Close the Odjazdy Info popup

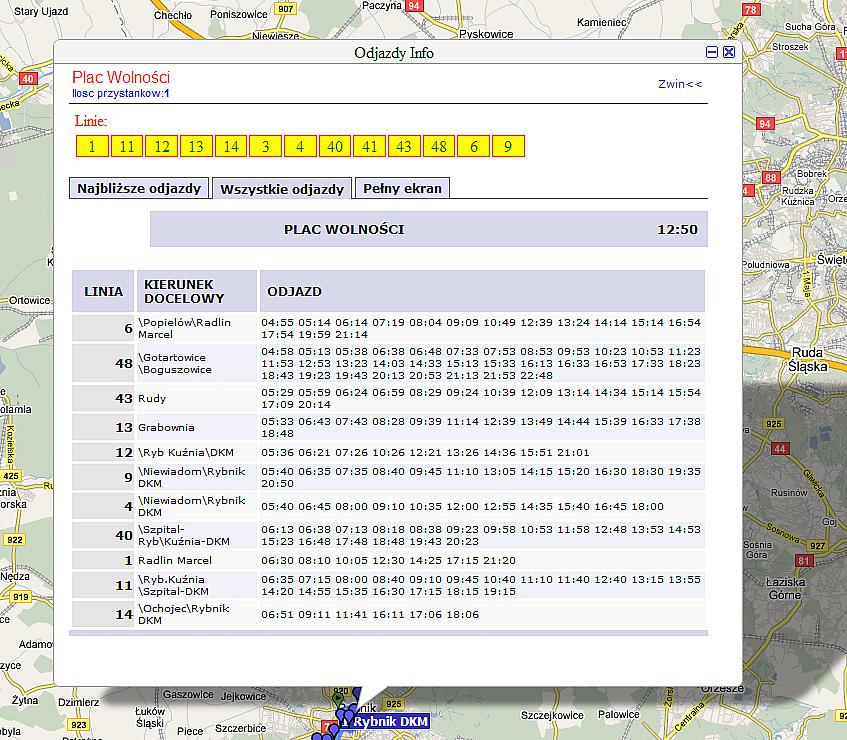coord(729,52)
